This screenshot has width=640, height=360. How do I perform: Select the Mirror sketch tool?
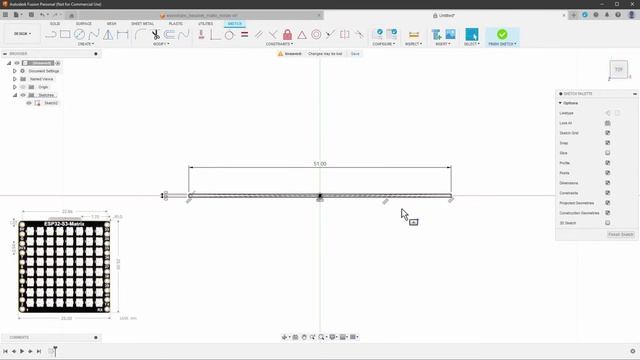pos(108,35)
